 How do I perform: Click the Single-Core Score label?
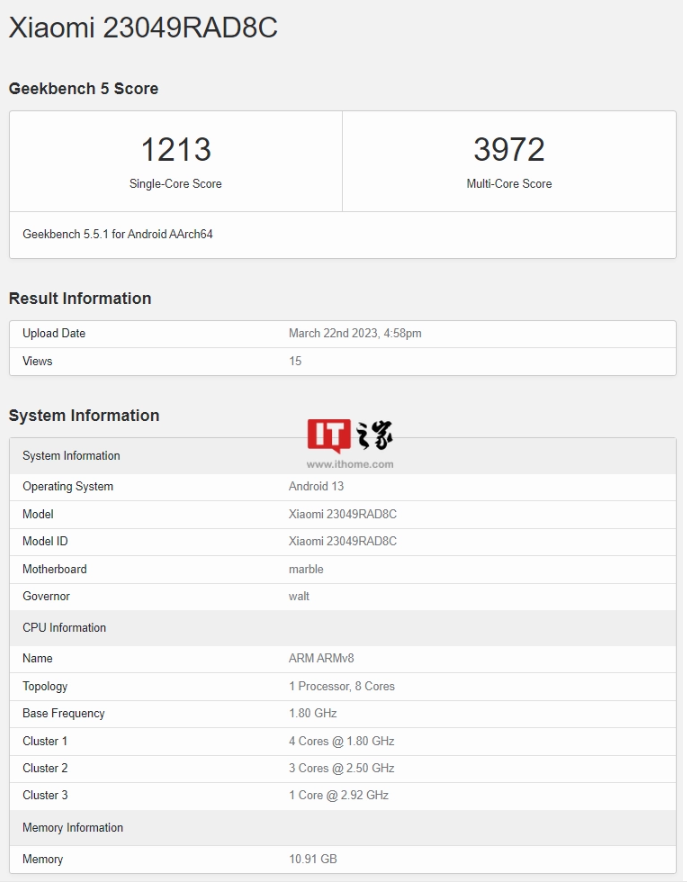175,184
